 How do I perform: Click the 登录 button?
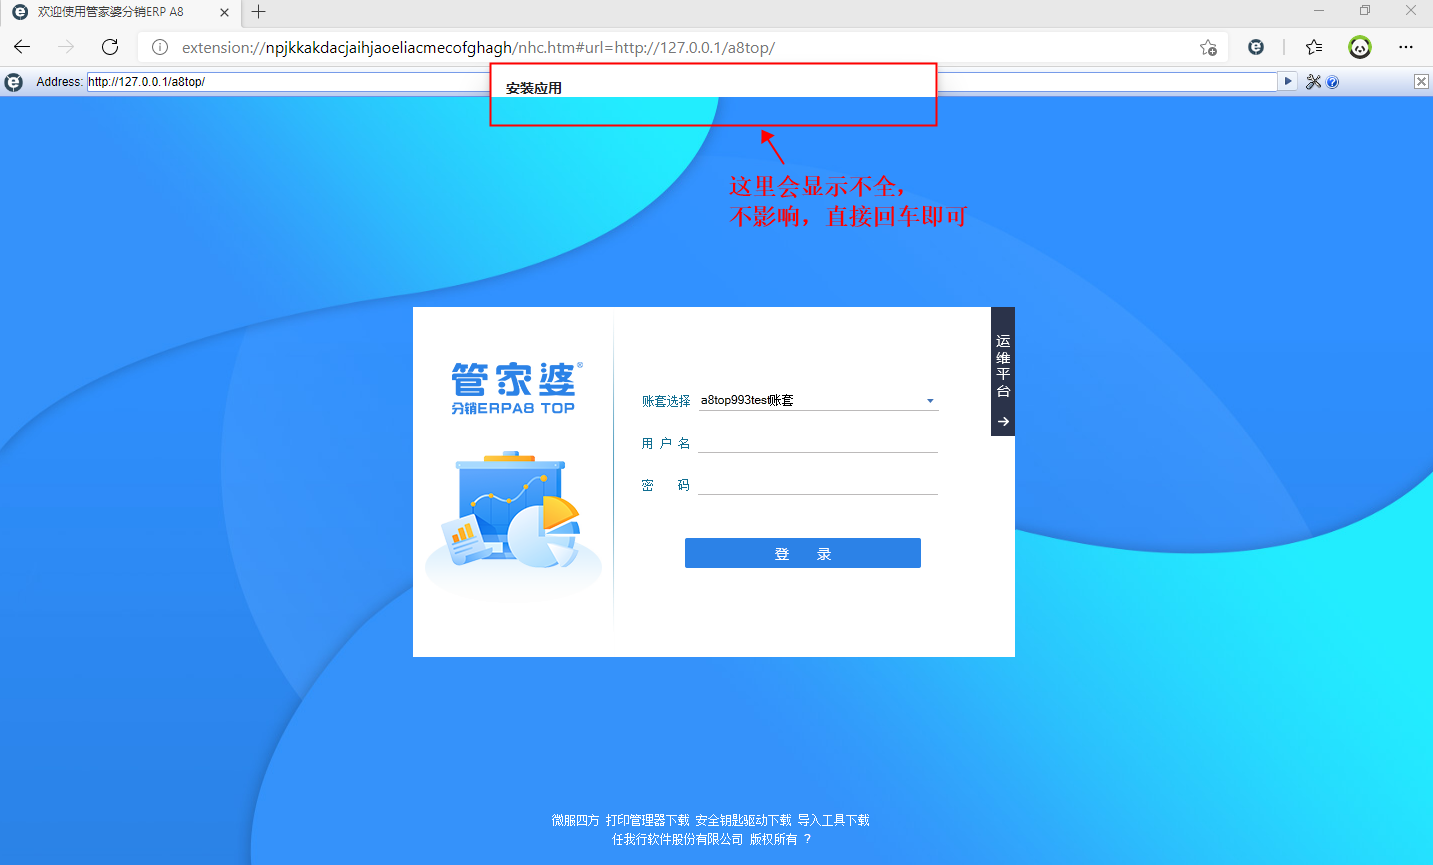tap(803, 553)
